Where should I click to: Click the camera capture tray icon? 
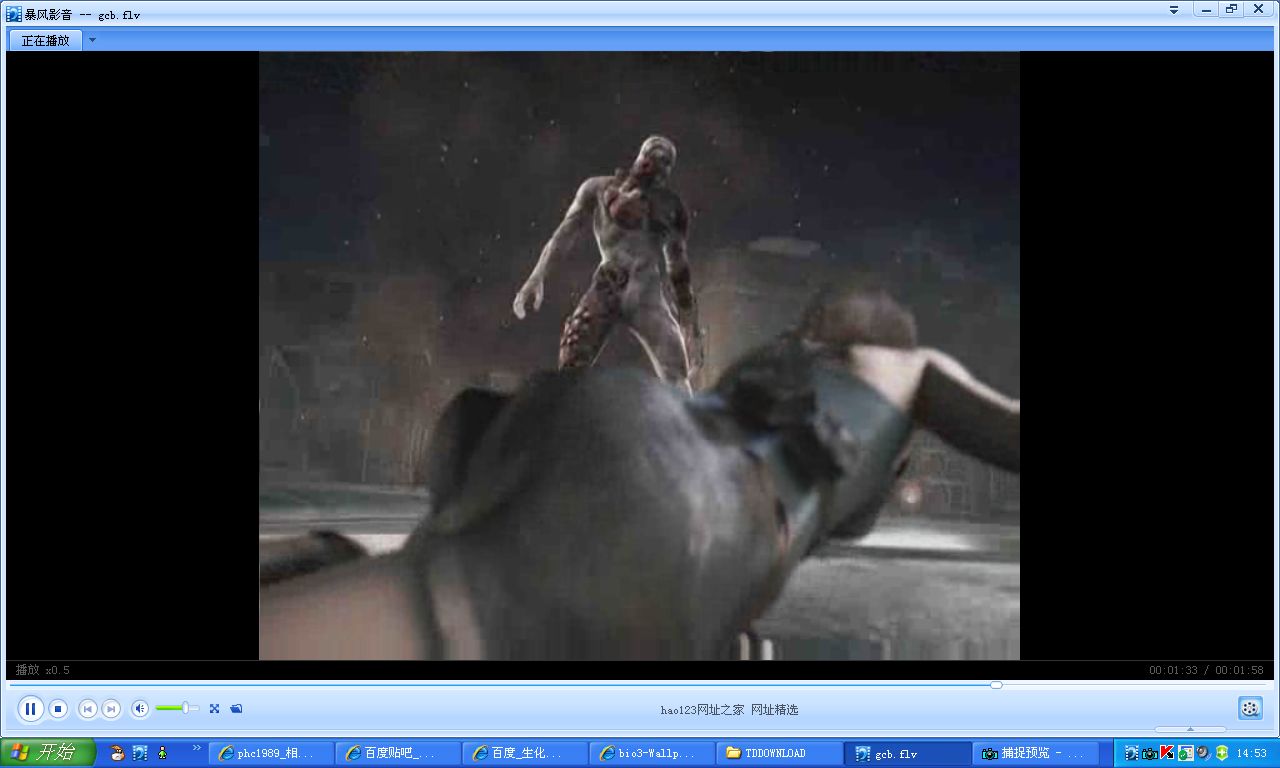pyautogui.click(x=1149, y=753)
